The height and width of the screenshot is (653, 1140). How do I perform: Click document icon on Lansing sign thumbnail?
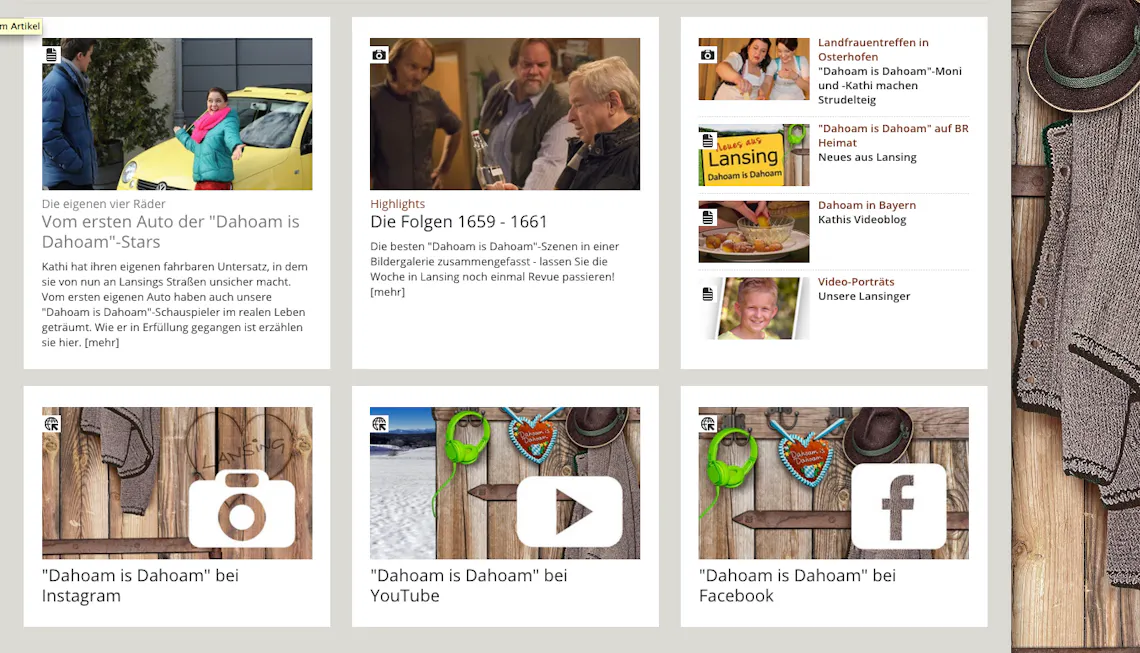pos(708,141)
